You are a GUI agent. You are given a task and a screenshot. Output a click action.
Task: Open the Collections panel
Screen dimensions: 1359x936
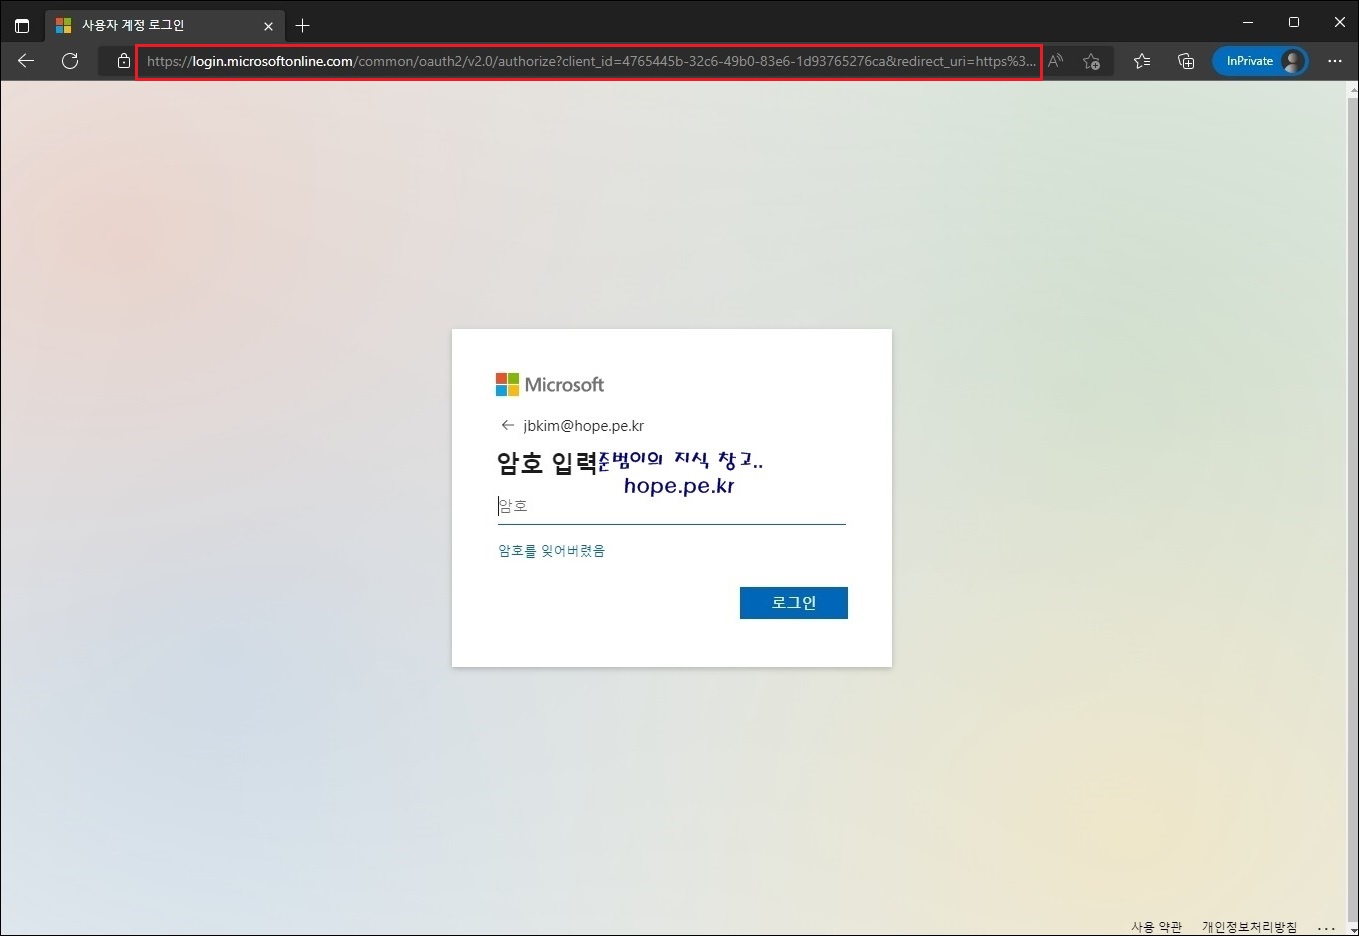pos(1186,61)
